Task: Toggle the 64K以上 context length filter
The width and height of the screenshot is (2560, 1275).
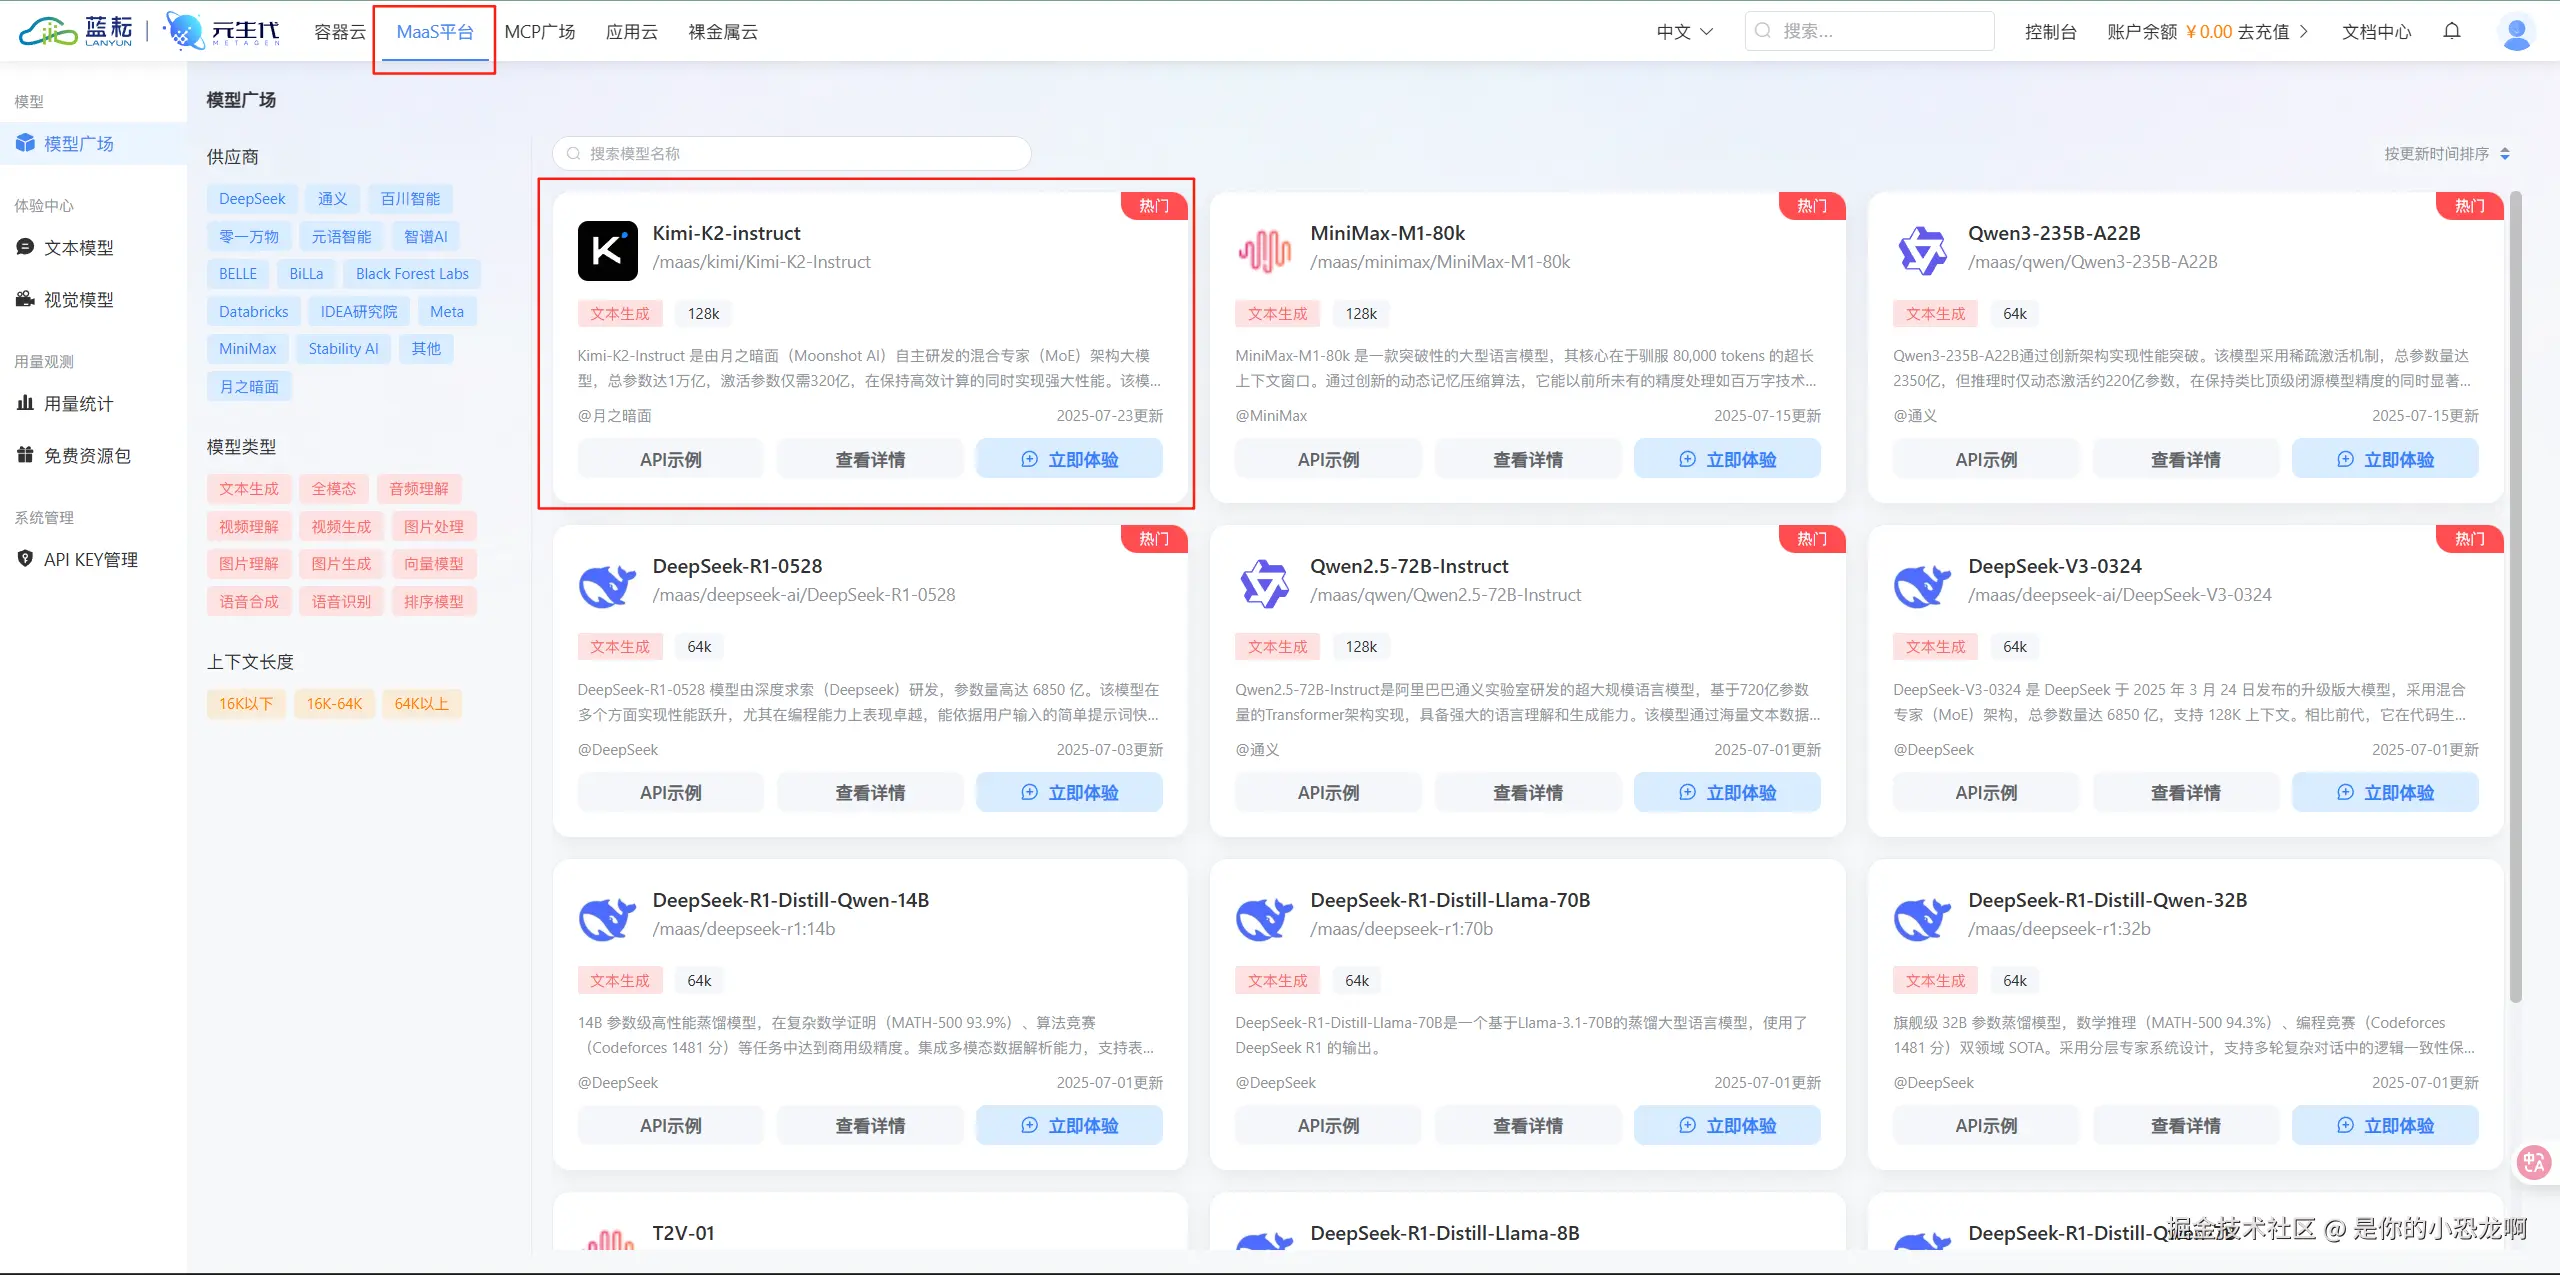Action: [x=421, y=704]
